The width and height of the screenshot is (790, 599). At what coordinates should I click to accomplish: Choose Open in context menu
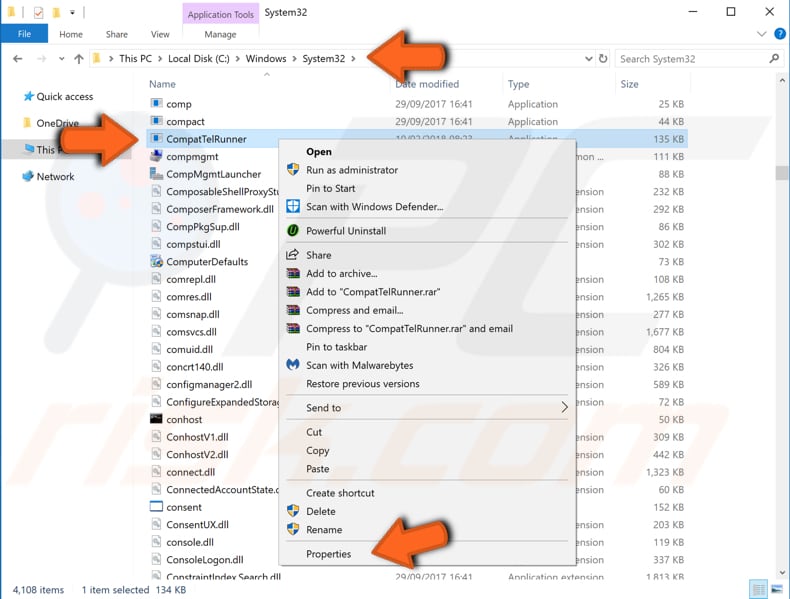pos(319,152)
